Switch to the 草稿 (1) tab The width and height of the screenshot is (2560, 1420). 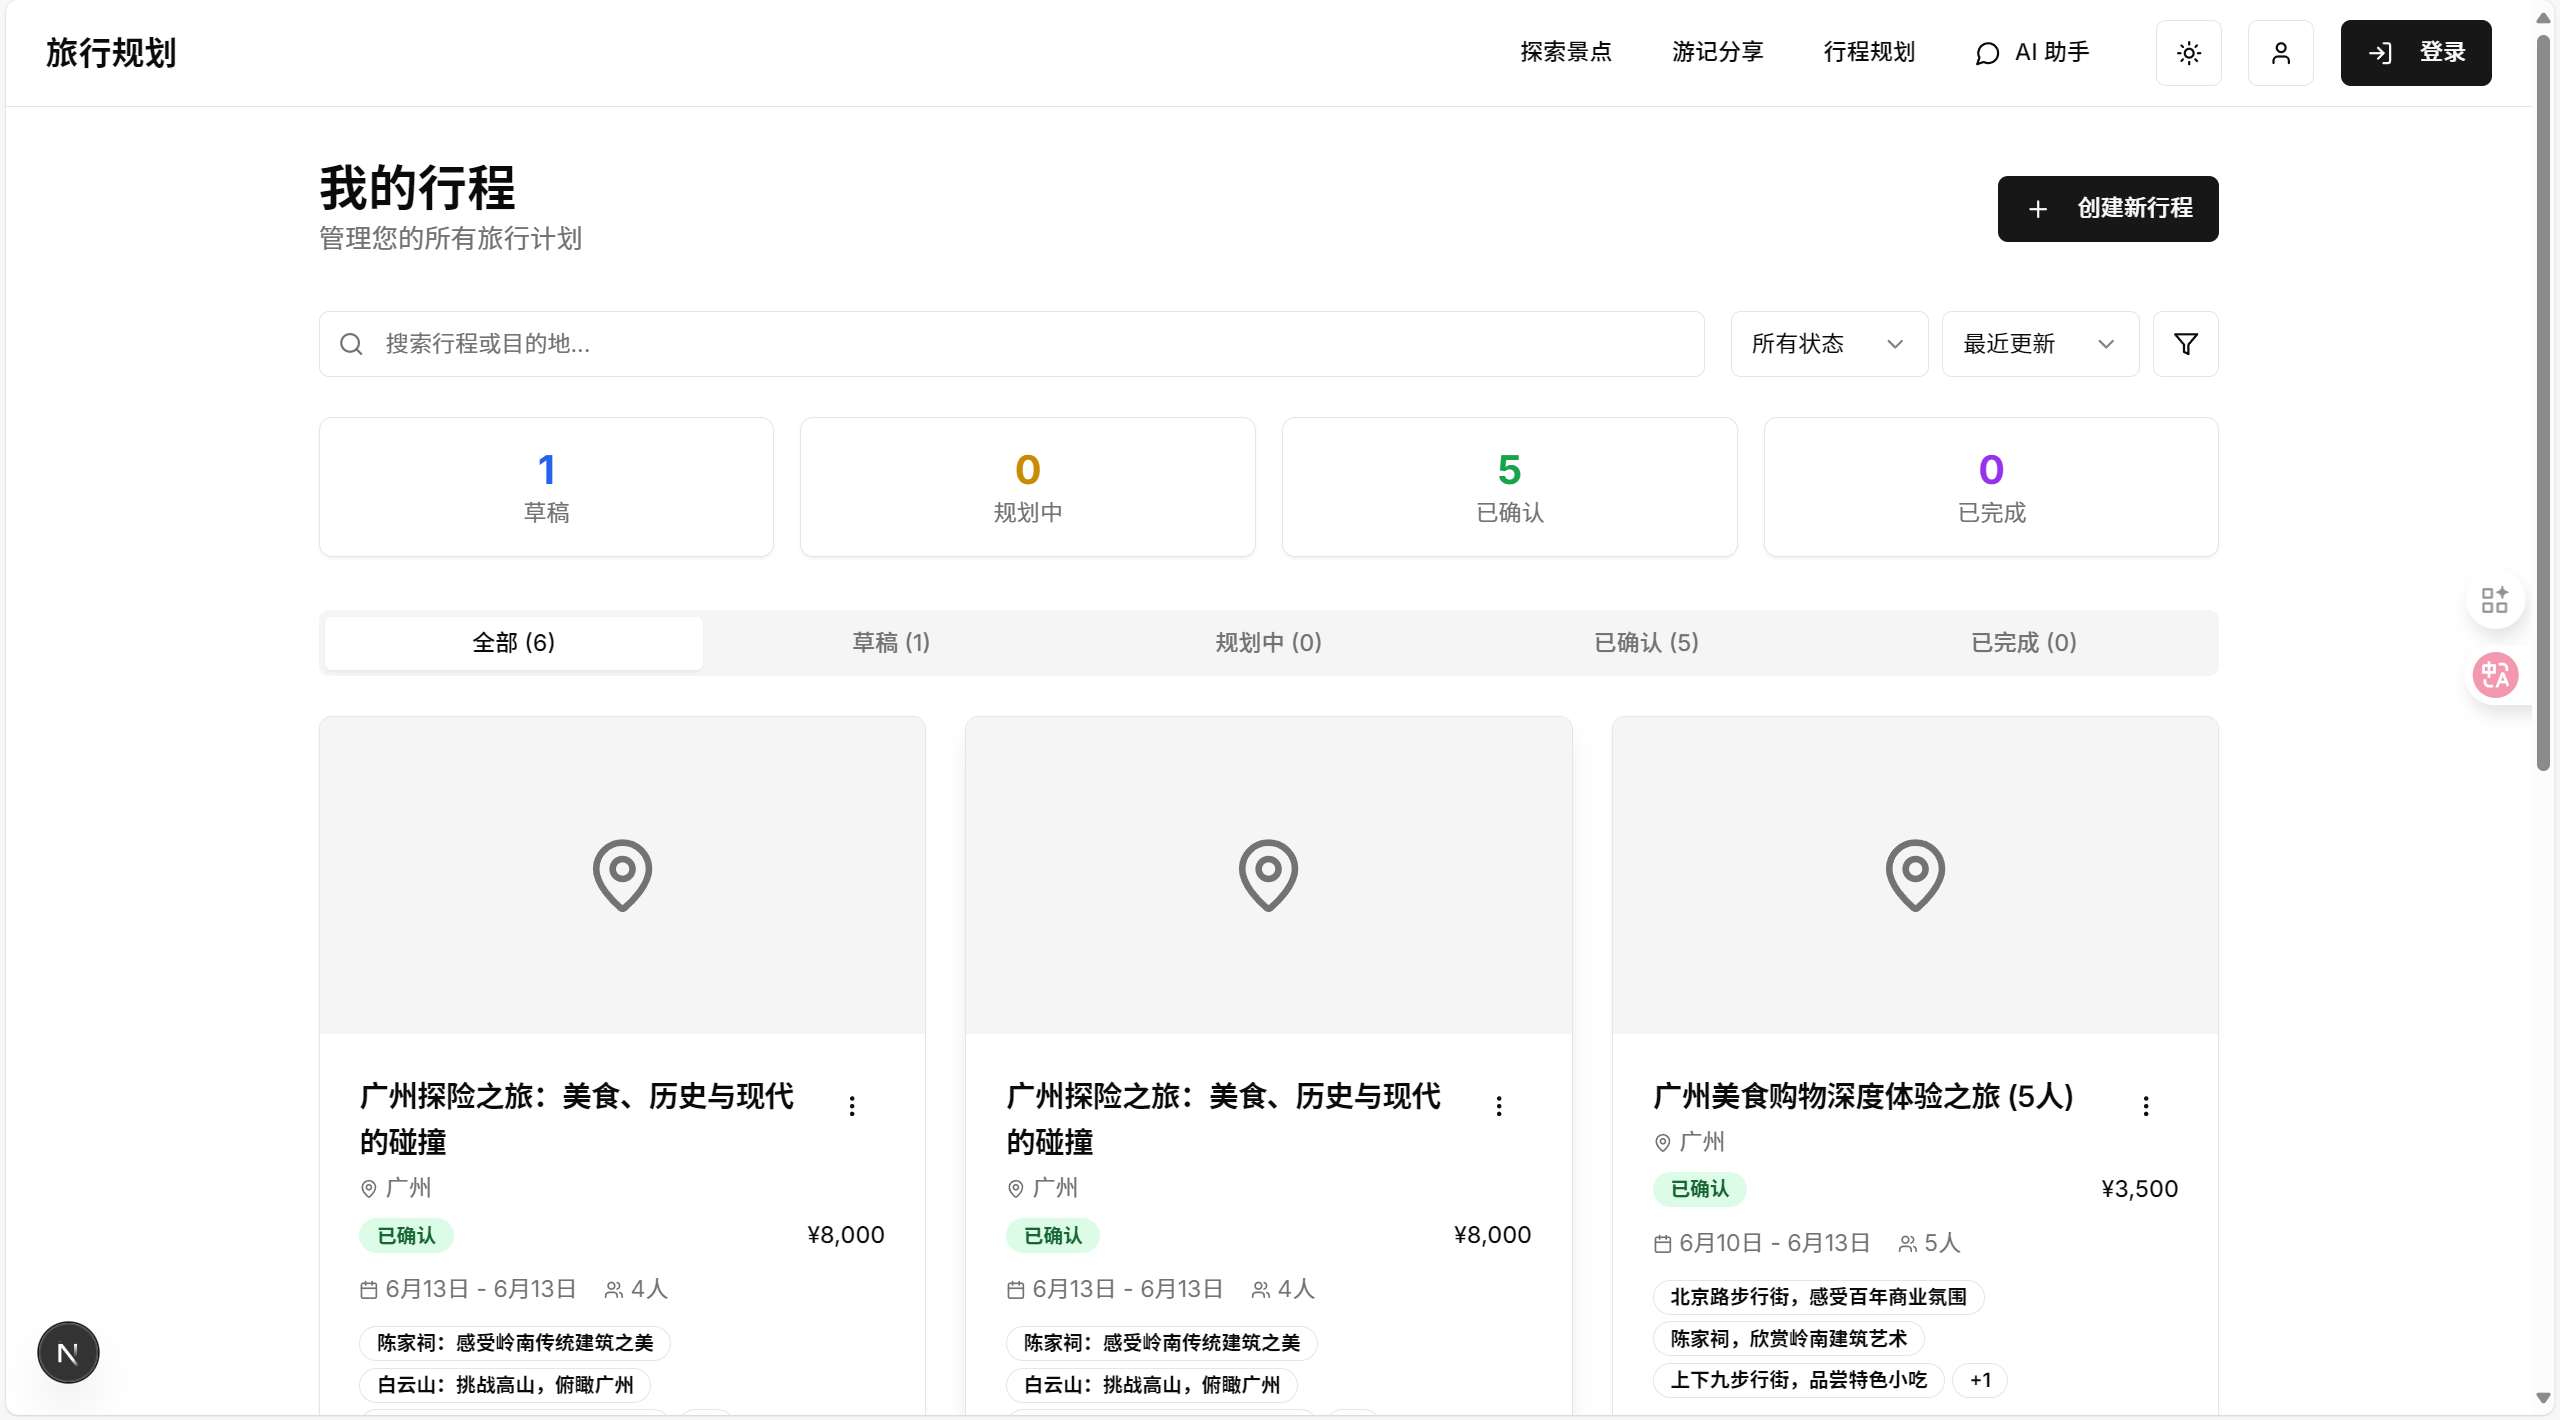890,642
